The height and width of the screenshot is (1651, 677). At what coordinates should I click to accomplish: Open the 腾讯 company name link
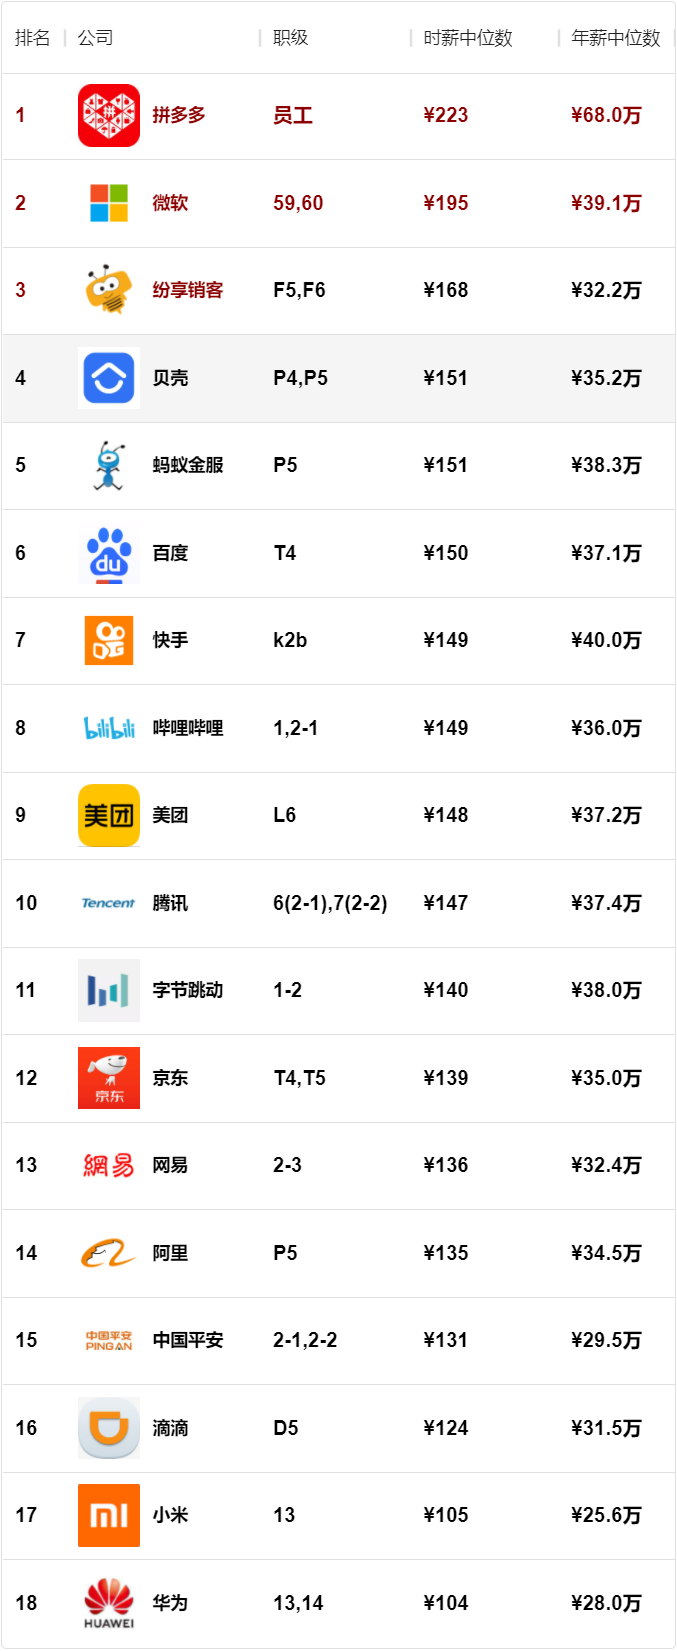170,903
